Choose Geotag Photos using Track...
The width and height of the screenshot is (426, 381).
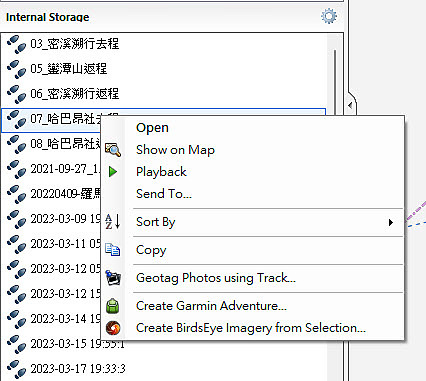216,278
